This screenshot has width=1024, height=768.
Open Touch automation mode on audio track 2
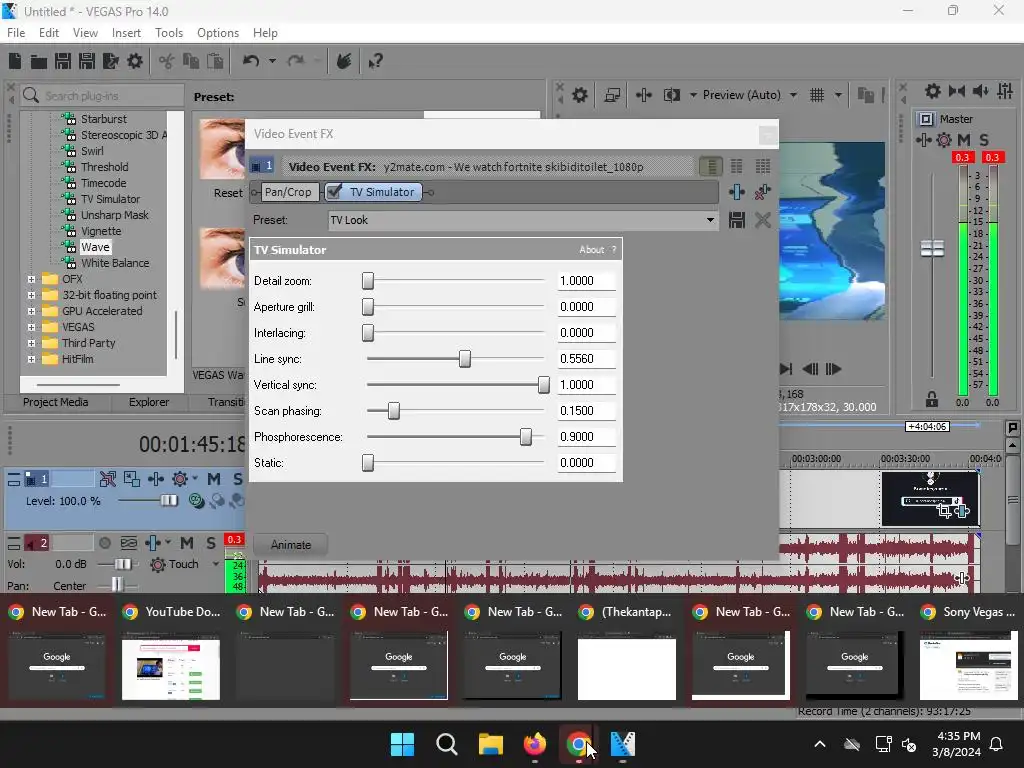(x=184, y=564)
